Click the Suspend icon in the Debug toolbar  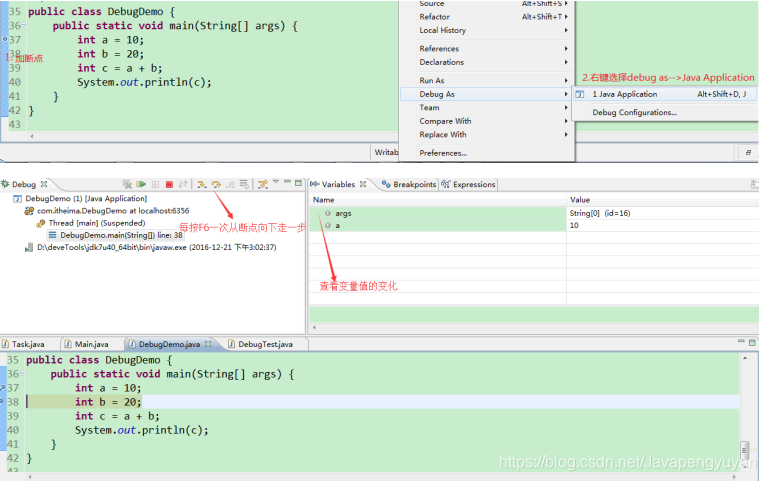tap(155, 184)
